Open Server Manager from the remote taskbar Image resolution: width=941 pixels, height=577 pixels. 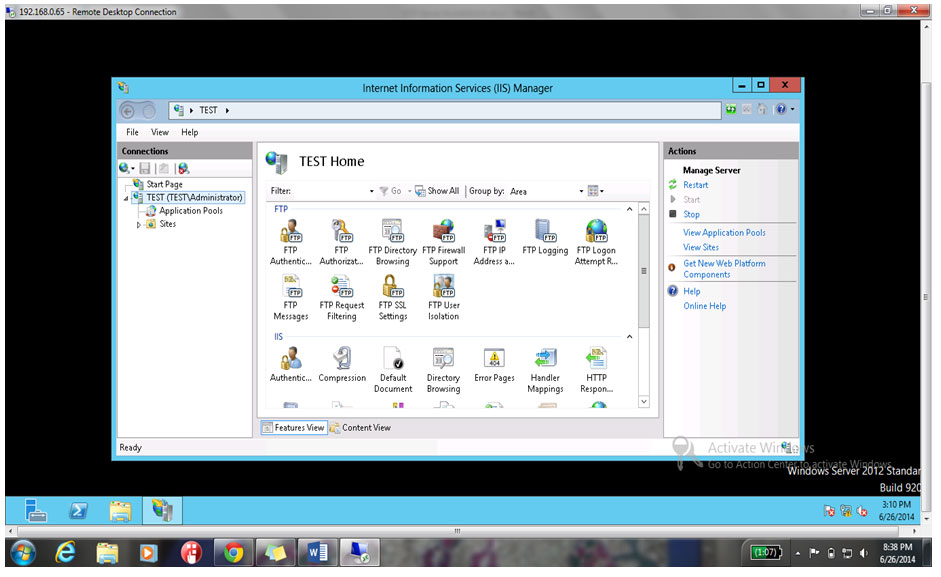click(x=35, y=510)
